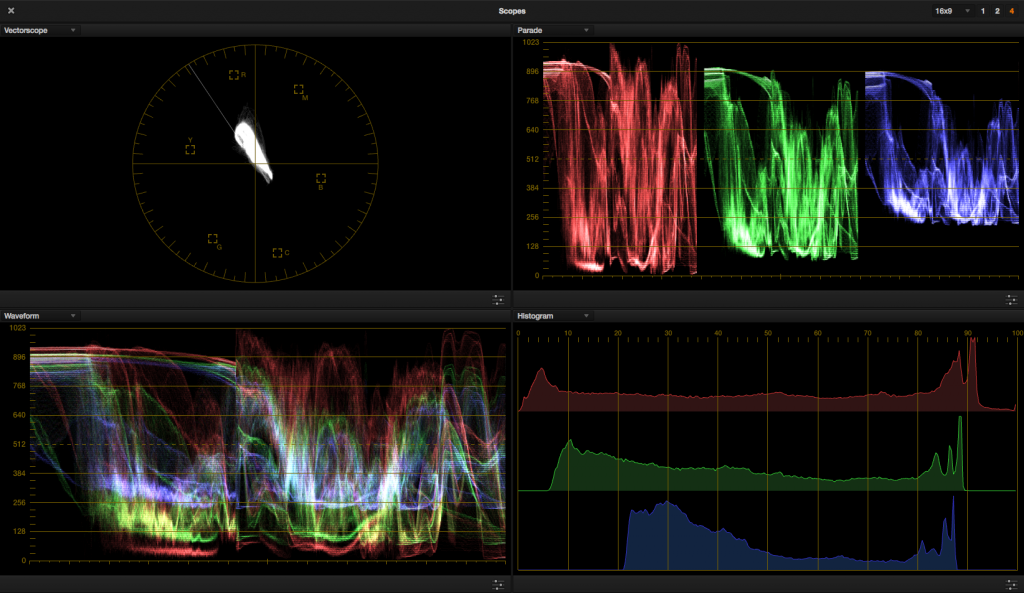Enlarge the Histogram panel via its expand icon
This screenshot has height=593, width=1024.
click(x=1011, y=585)
